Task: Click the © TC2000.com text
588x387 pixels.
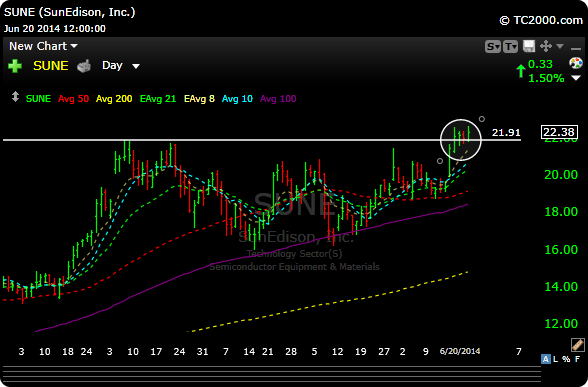Action: click(x=541, y=20)
